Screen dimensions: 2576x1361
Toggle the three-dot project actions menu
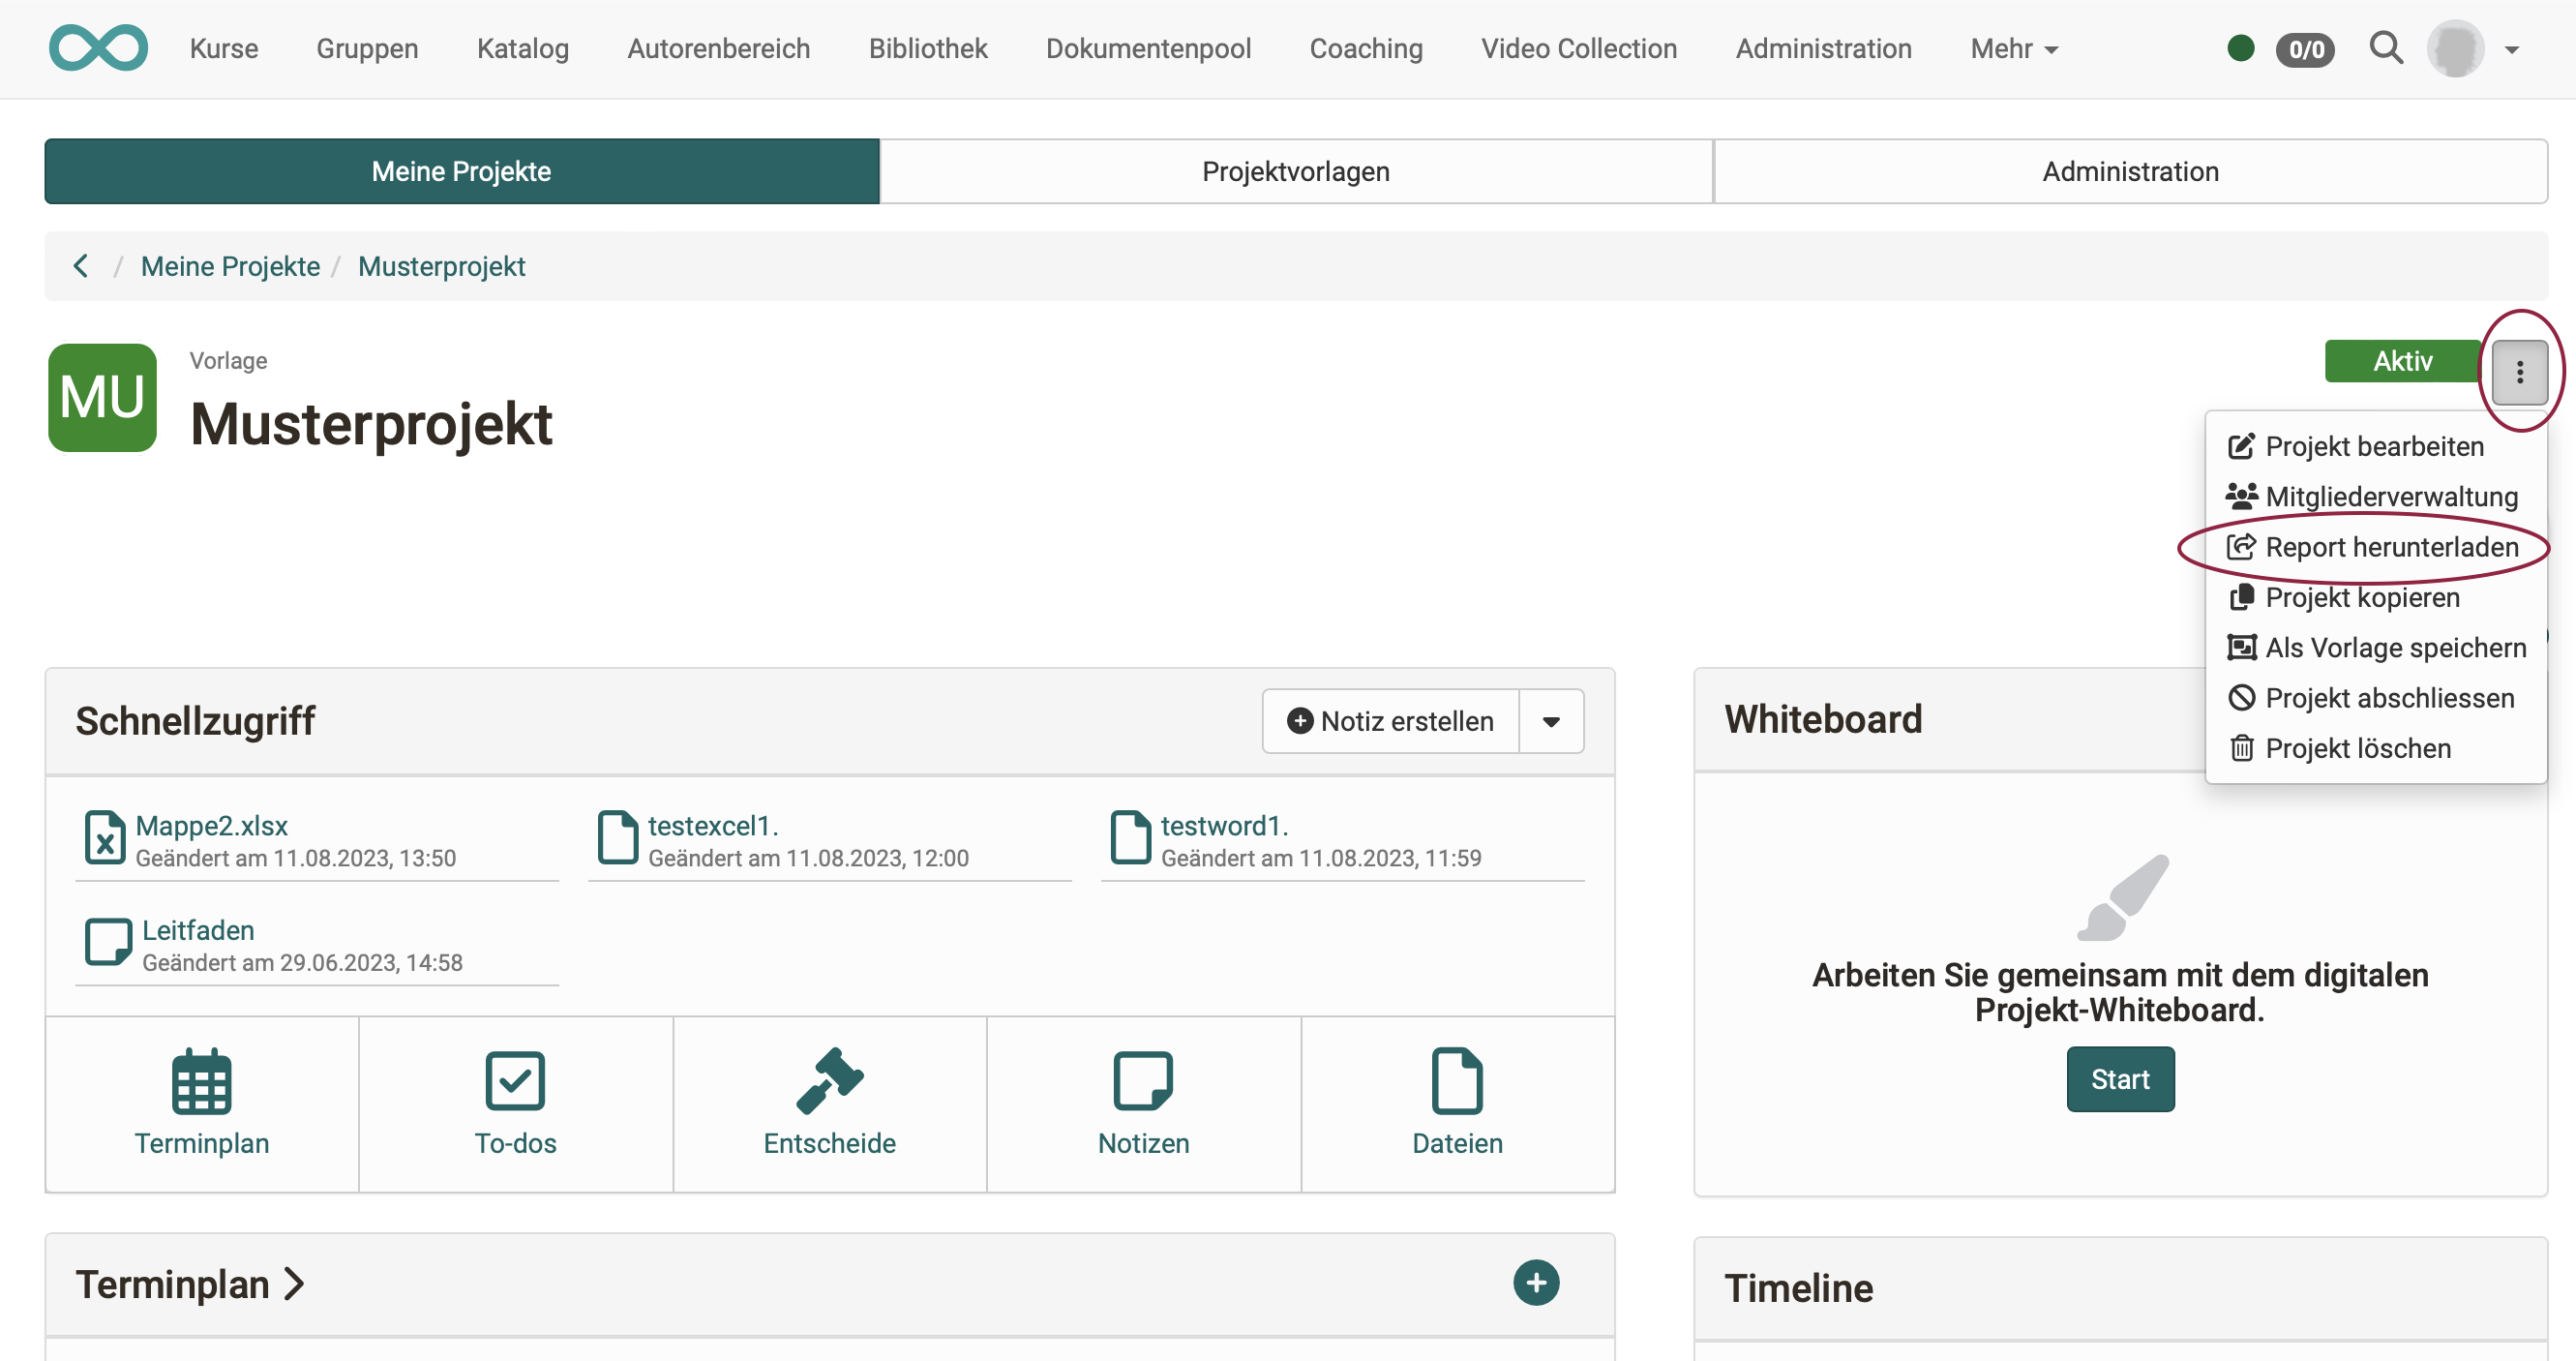2519,372
